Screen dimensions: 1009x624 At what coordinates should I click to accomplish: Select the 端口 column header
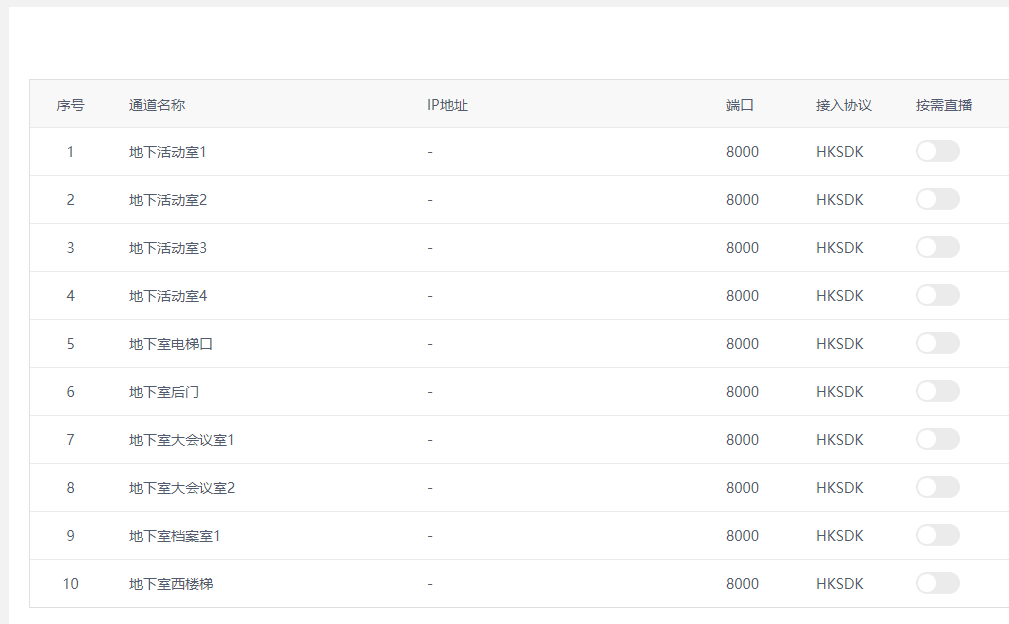740,105
